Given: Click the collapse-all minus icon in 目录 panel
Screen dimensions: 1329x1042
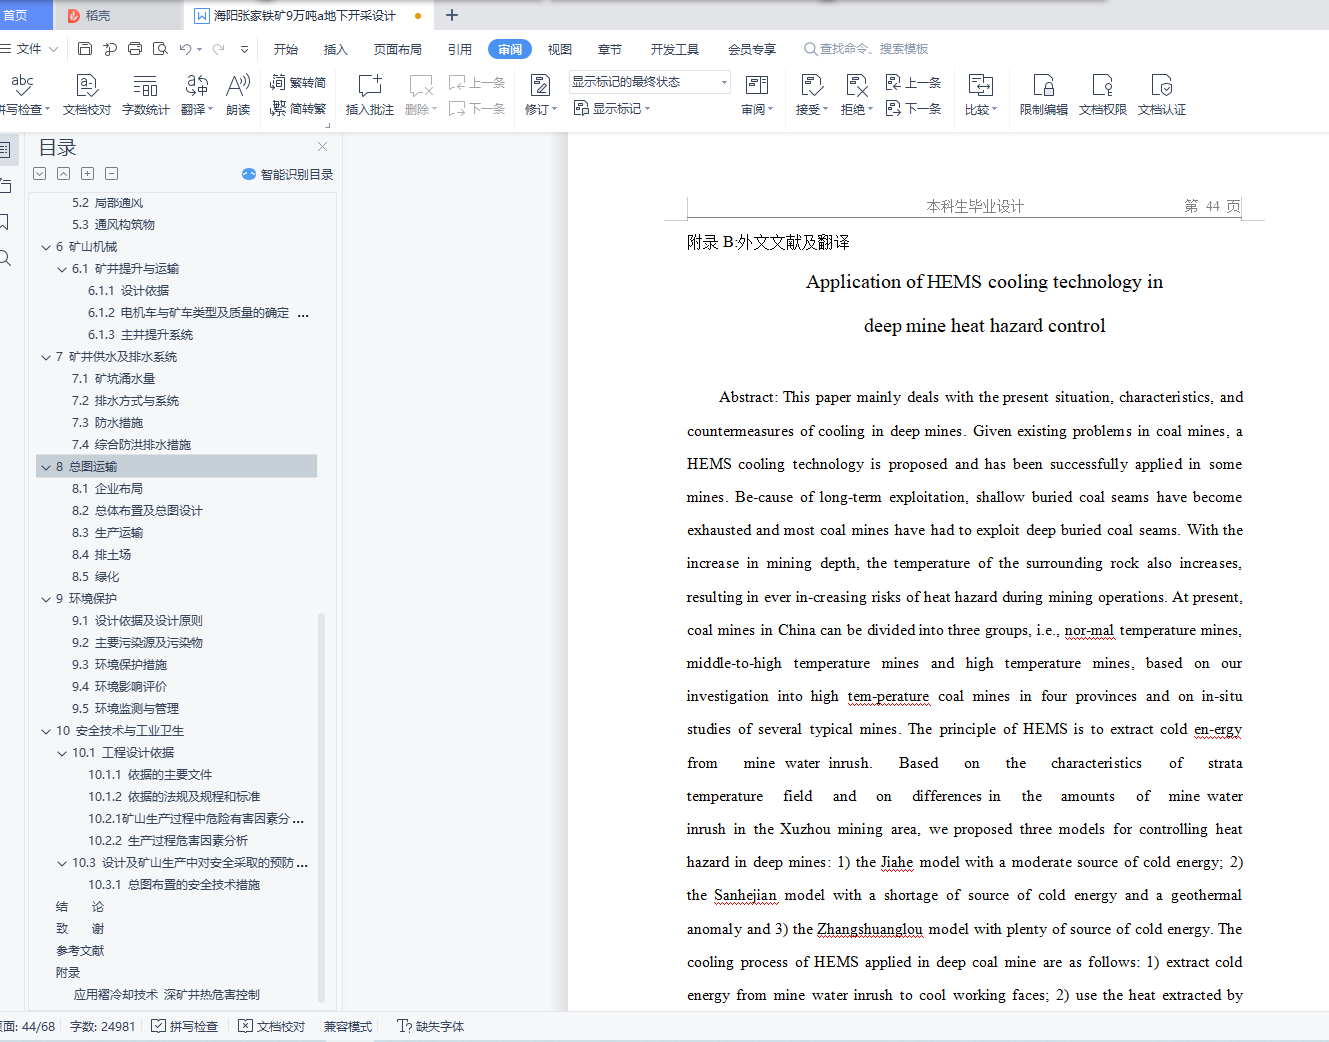Looking at the screenshot, I should pos(112,174).
